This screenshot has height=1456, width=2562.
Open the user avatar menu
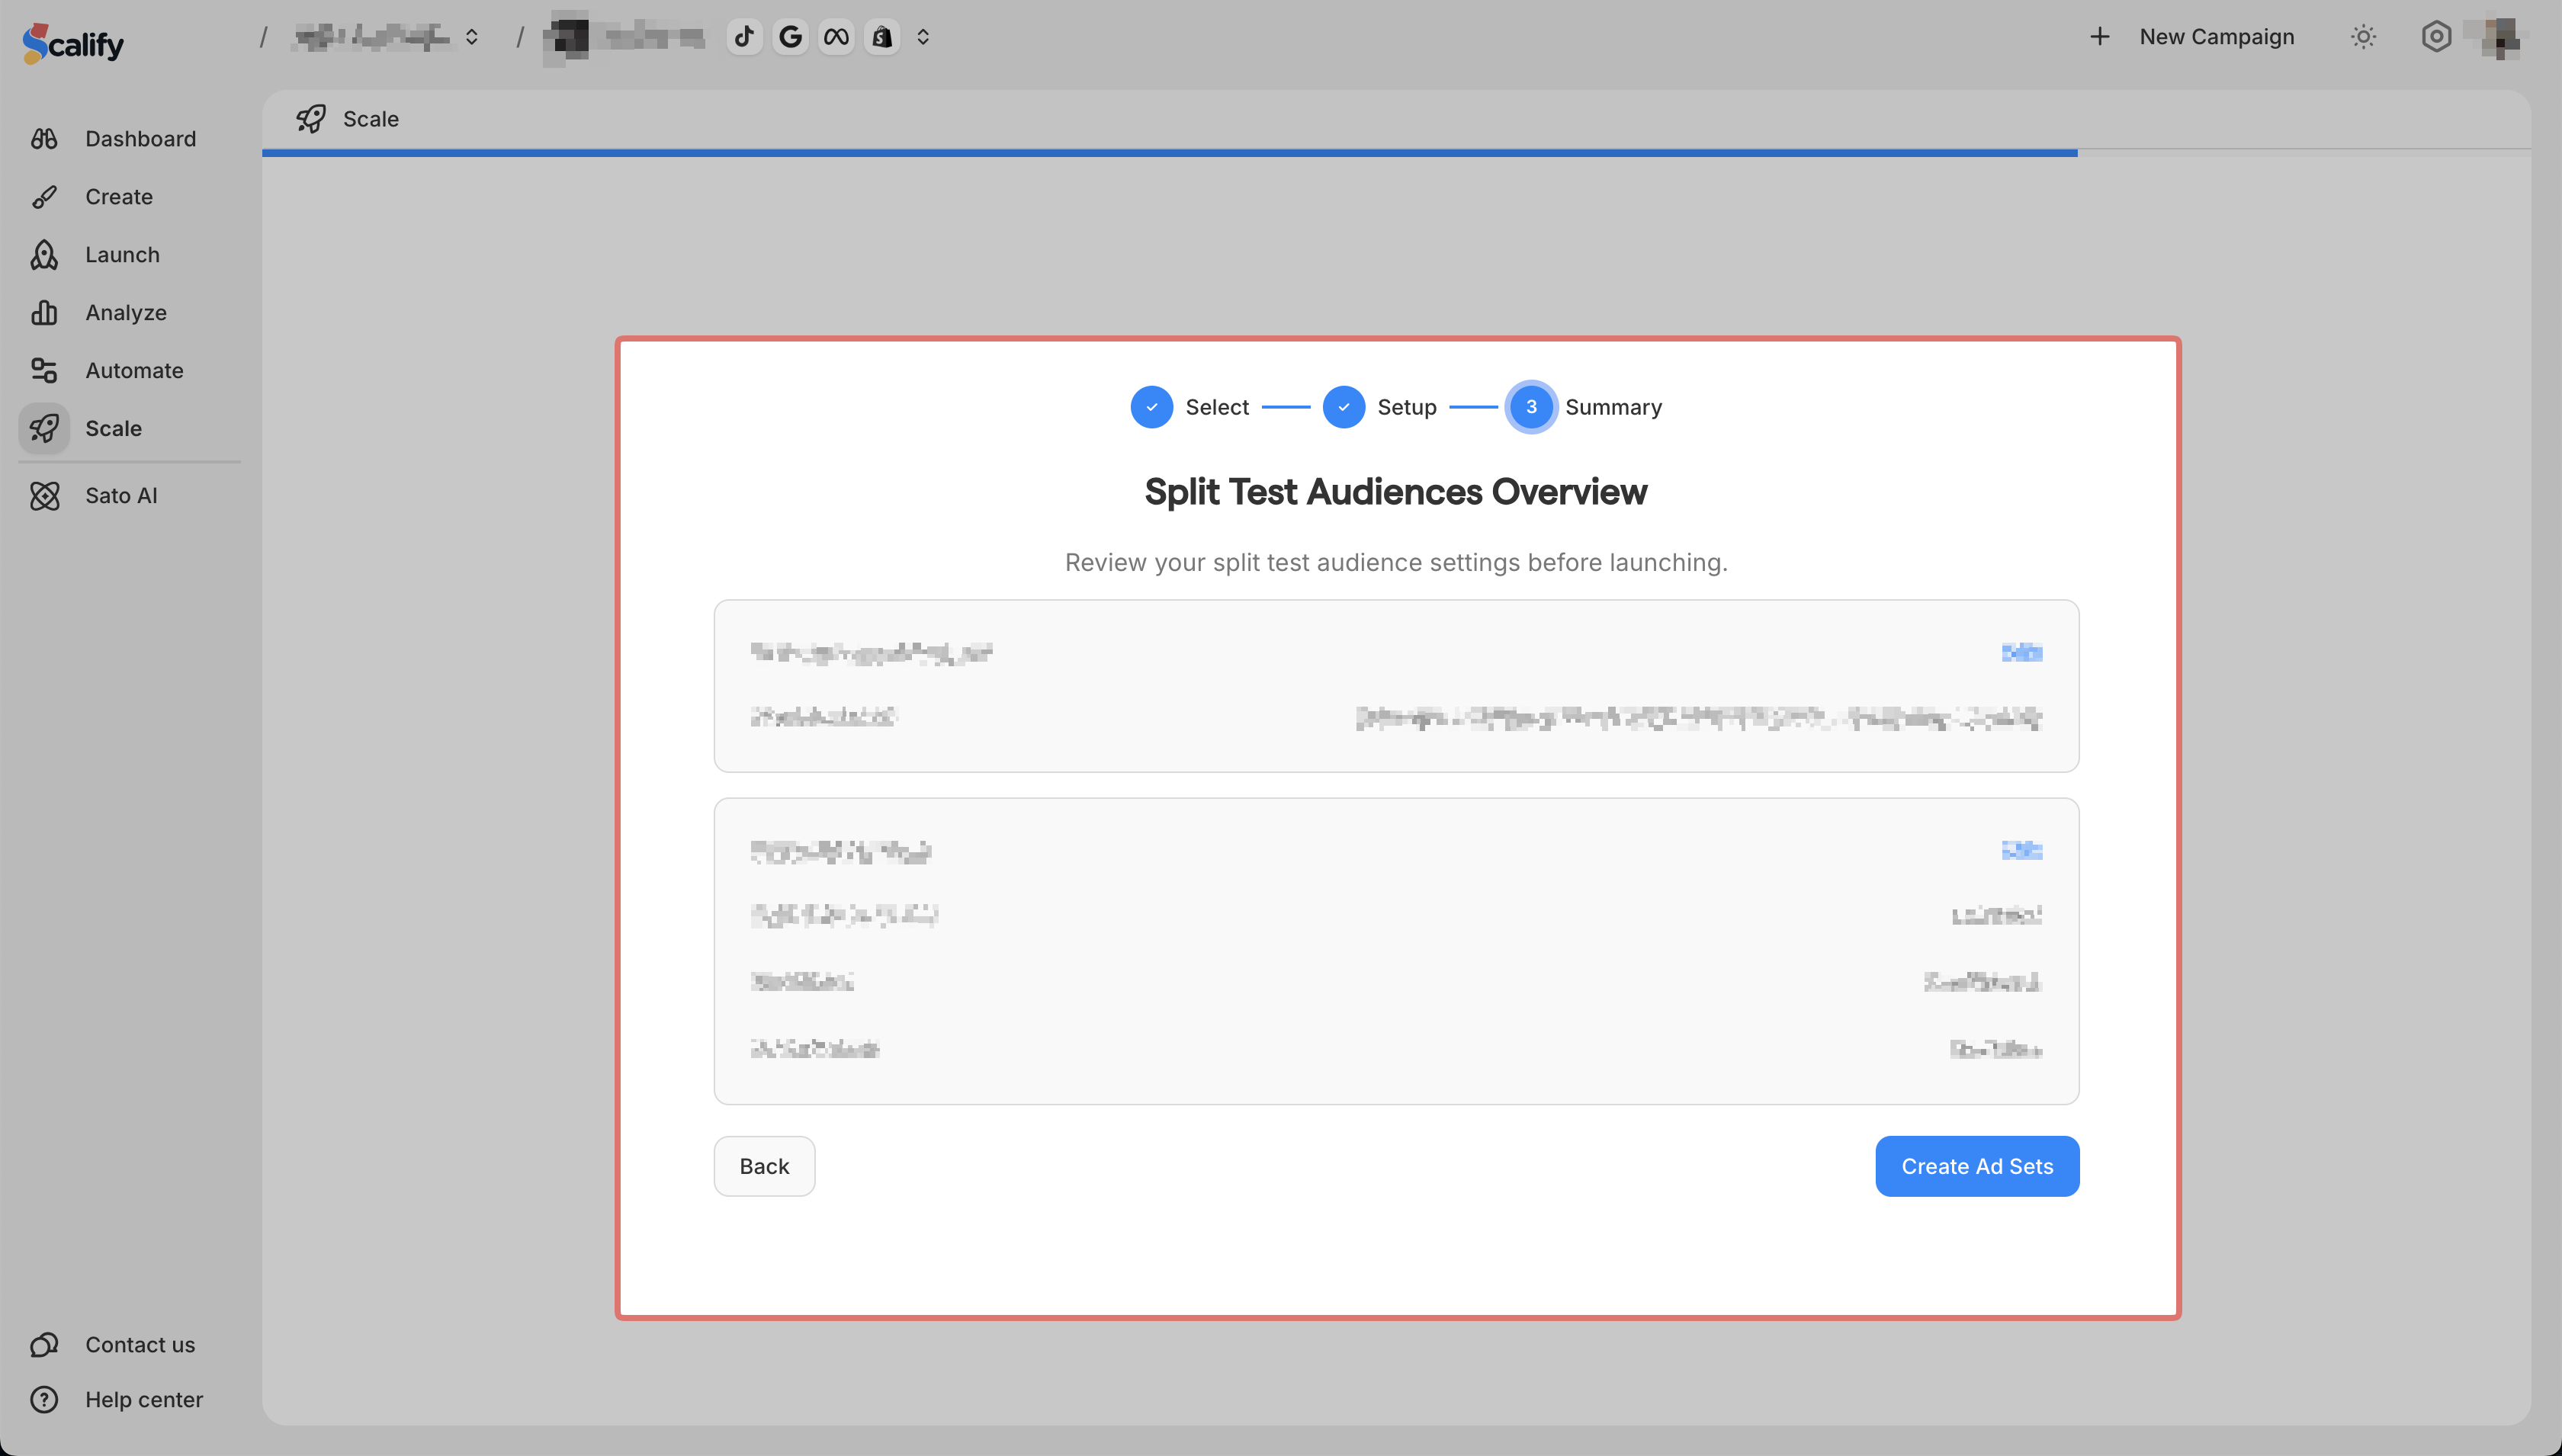click(x=2499, y=37)
